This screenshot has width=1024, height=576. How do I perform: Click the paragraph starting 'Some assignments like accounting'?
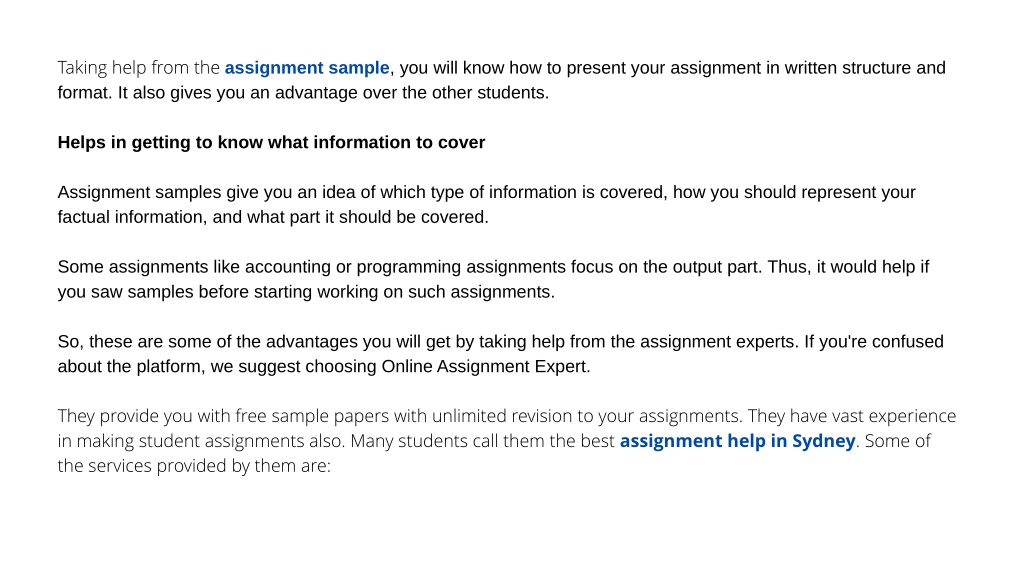click(493, 279)
